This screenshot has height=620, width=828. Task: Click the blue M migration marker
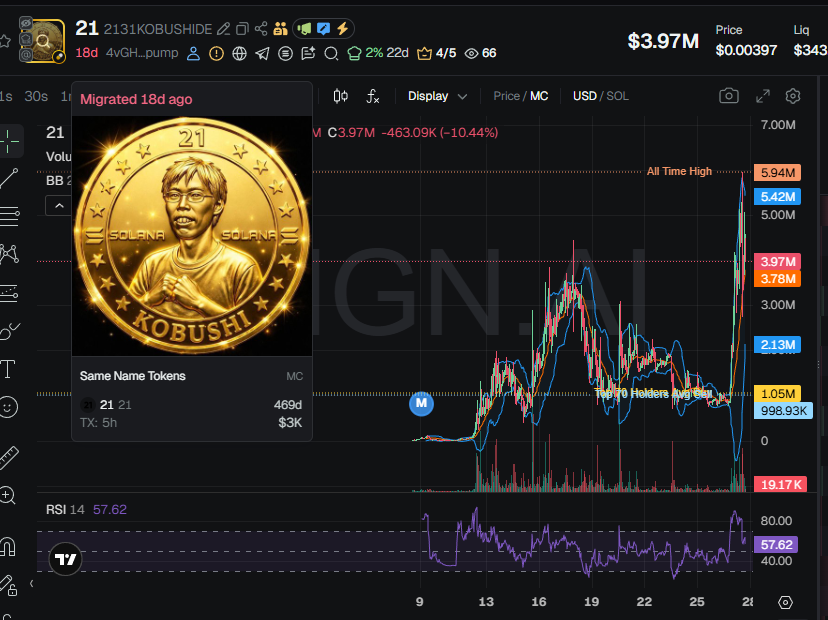click(x=421, y=403)
